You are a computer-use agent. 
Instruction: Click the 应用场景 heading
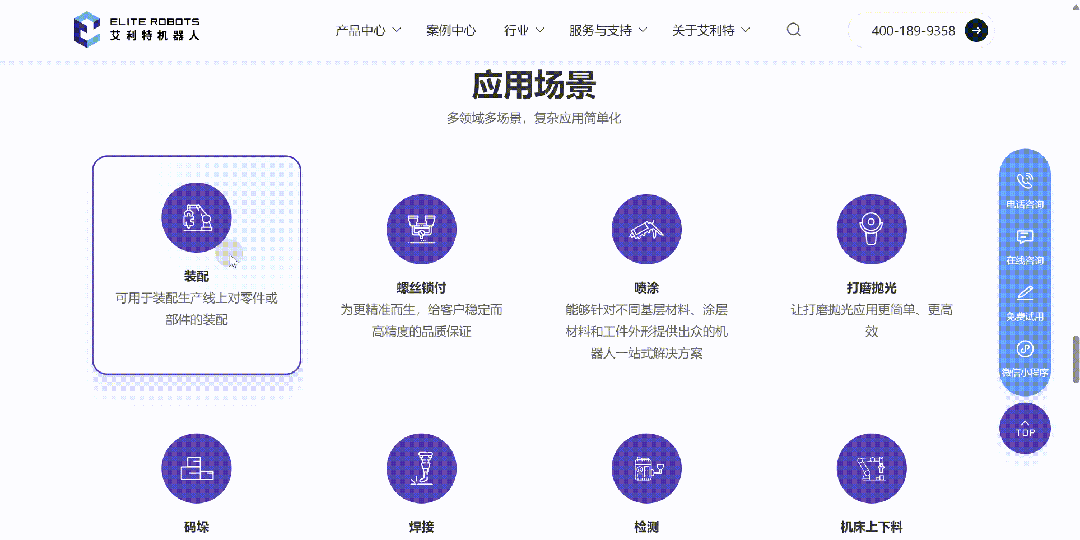pos(534,86)
